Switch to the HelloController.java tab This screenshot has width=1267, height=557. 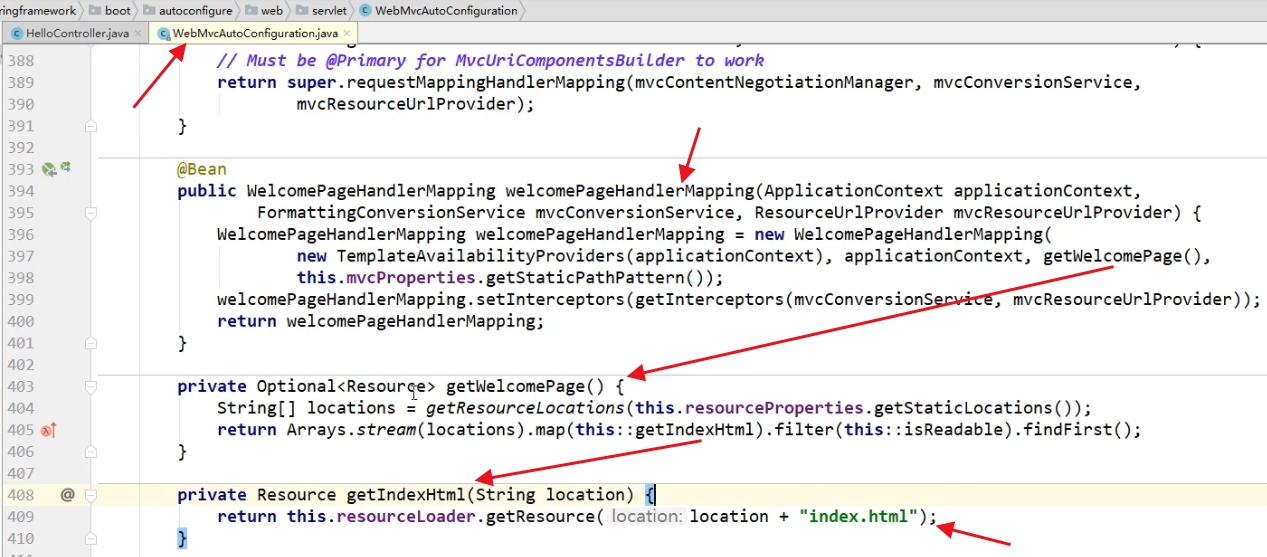pyautogui.click(x=77, y=33)
